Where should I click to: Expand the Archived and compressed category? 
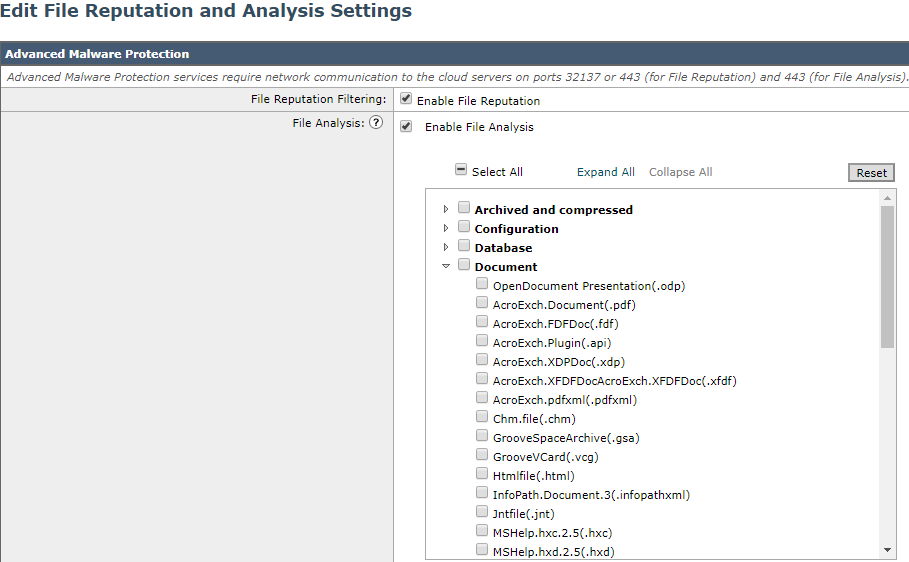pyautogui.click(x=446, y=209)
